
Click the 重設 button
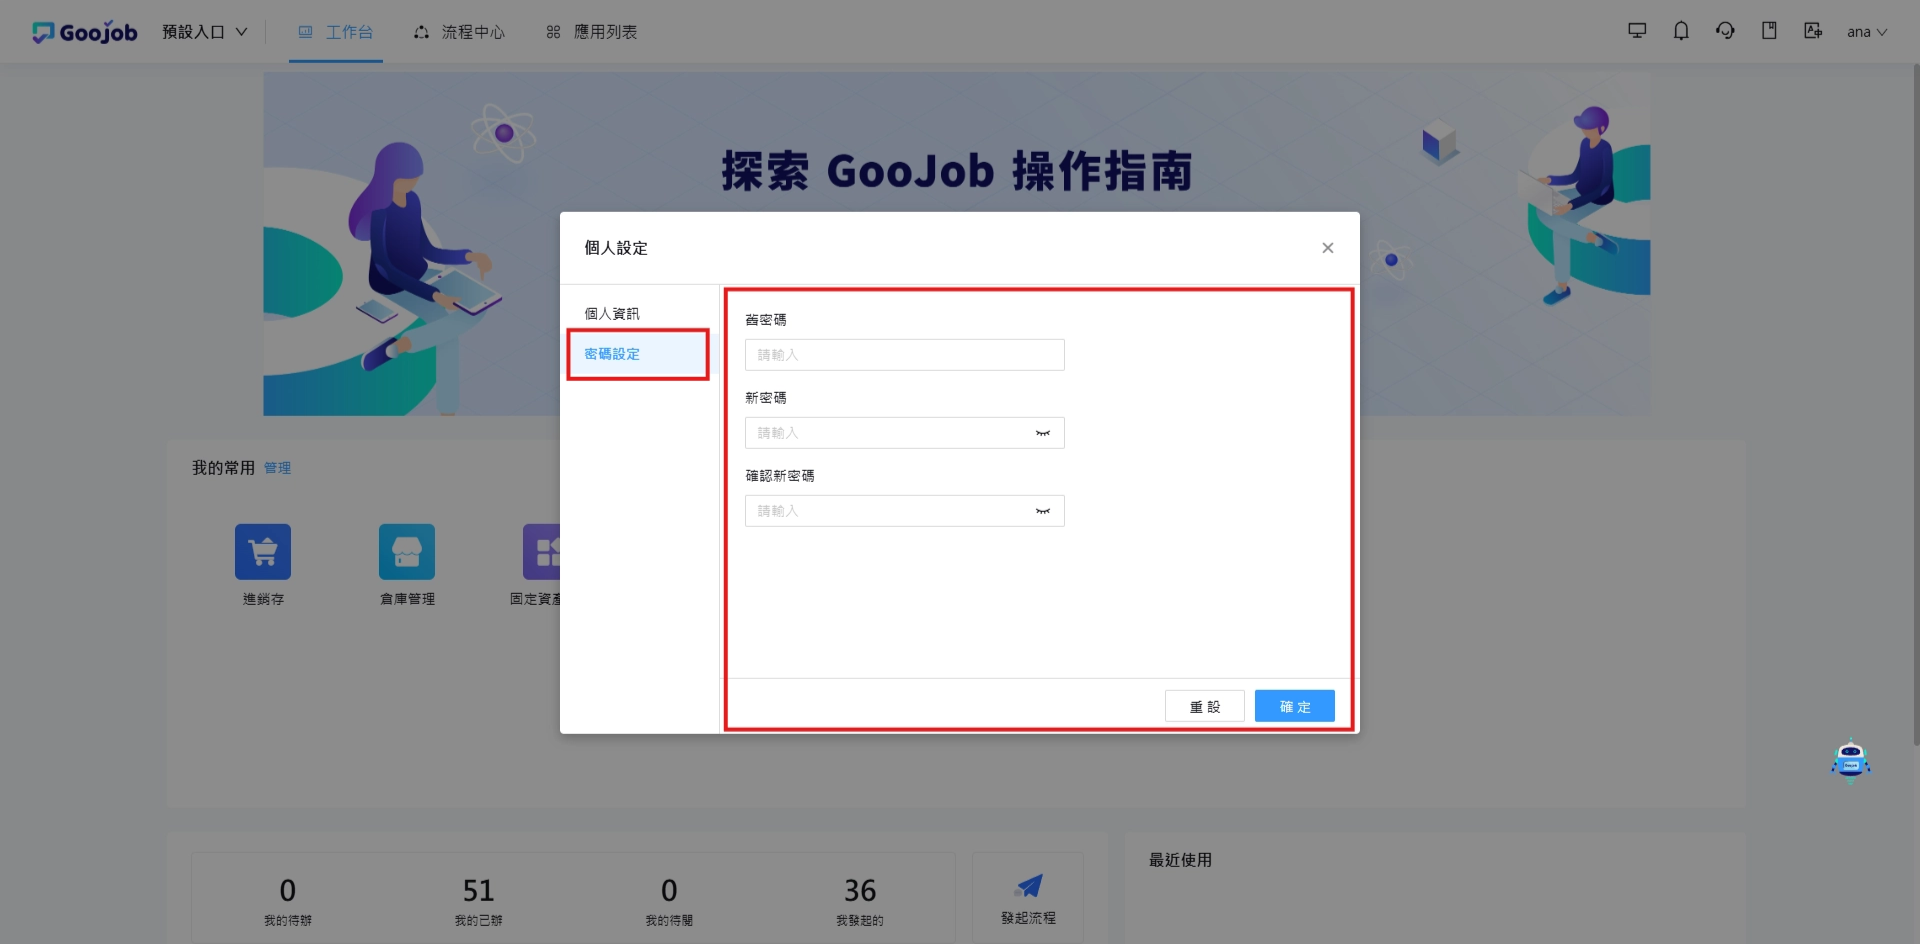click(1205, 706)
